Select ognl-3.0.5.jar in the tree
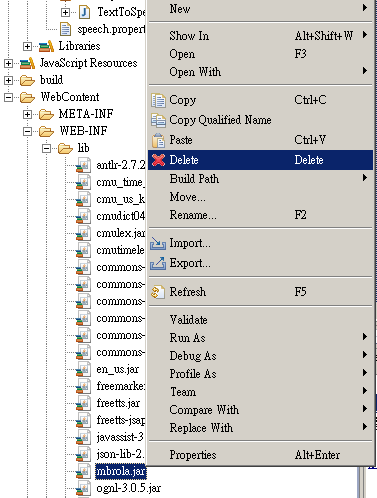The width and height of the screenshot is (377, 498). tap(129, 488)
